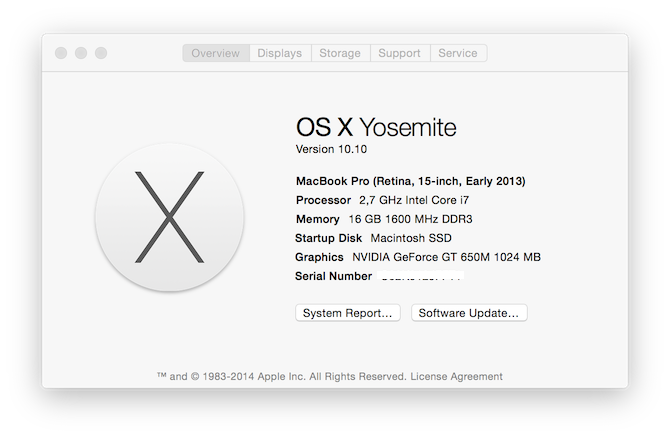Click the Version 10.10 text
The height and width of the screenshot is (438, 670).
pyautogui.click(x=331, y=149)
